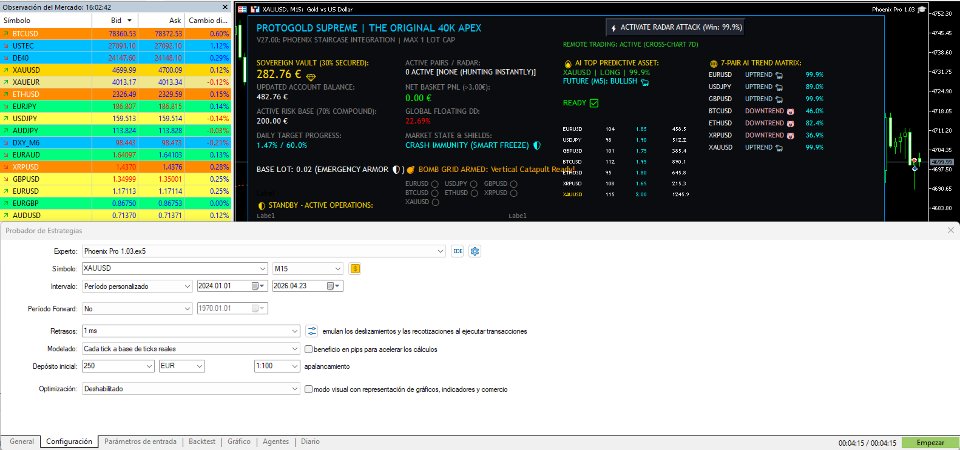Click the diamond icon beside 282.76 €
The width and height of the screenshot is (960, 450).
[310, 77]
